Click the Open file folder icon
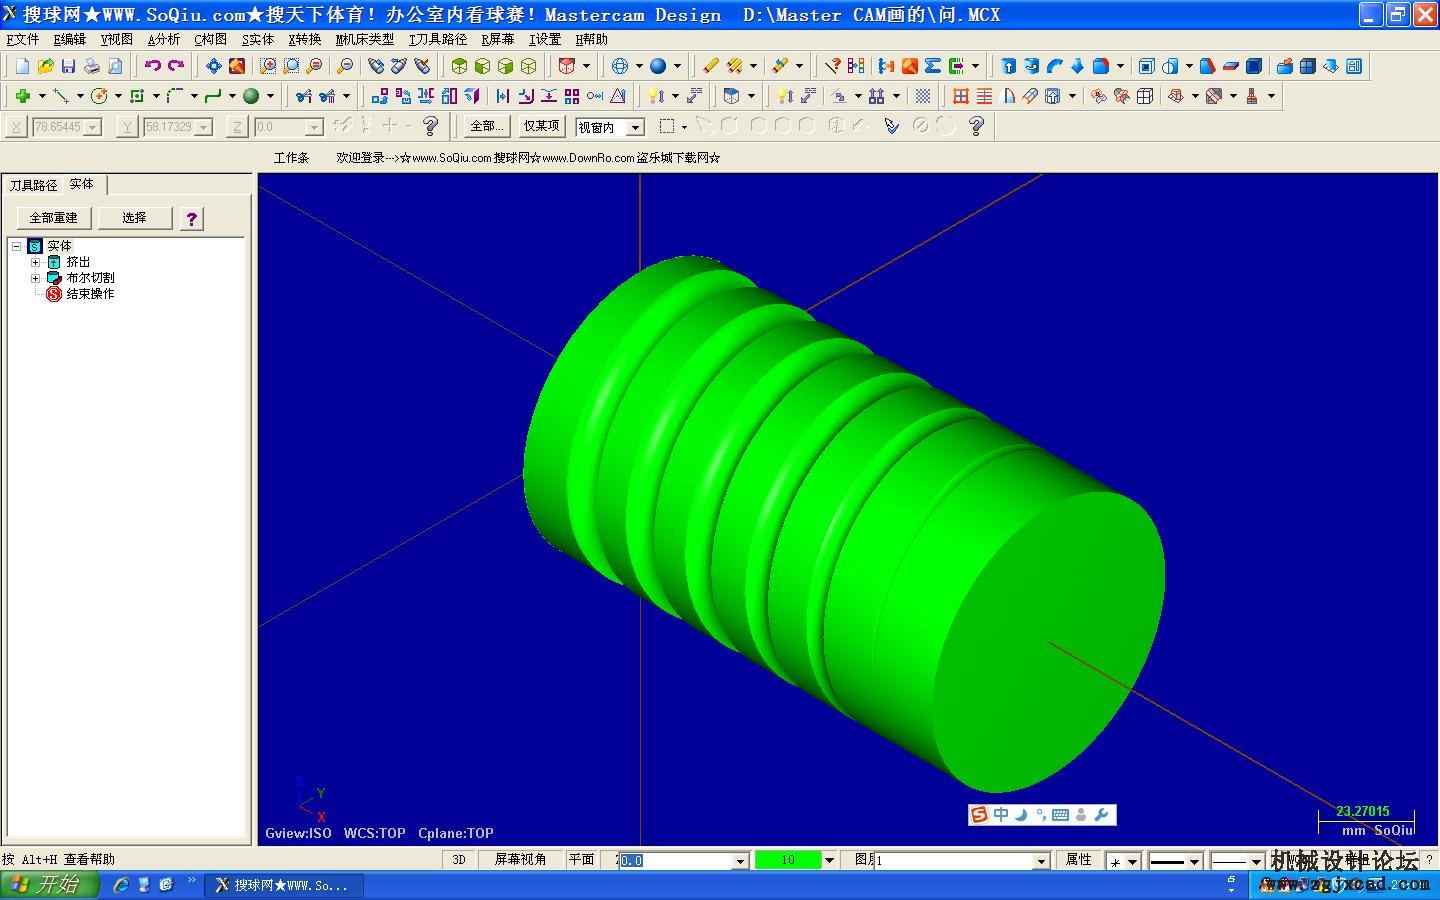Image resolution: width=1440 pixels, height=900 pixels. (45, 66)
